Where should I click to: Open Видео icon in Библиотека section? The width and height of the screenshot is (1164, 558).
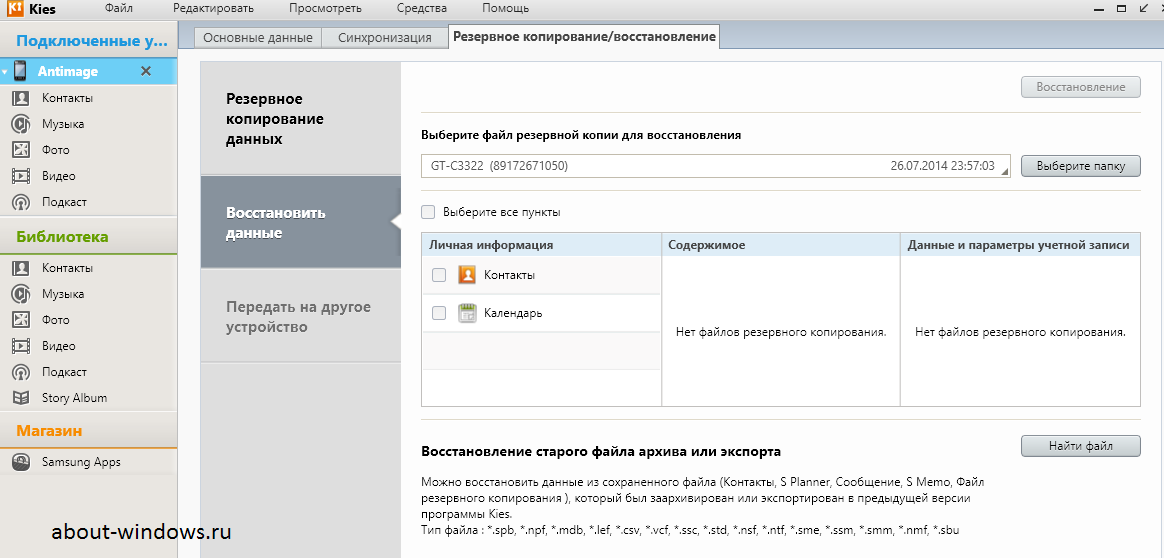pyautogui.click(x=21, y=346)
